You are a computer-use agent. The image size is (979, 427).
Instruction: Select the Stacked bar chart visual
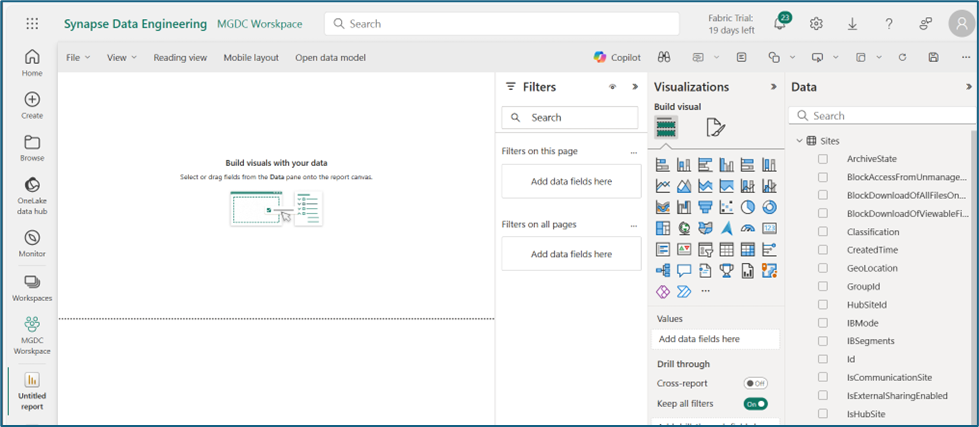coord(663,165)
